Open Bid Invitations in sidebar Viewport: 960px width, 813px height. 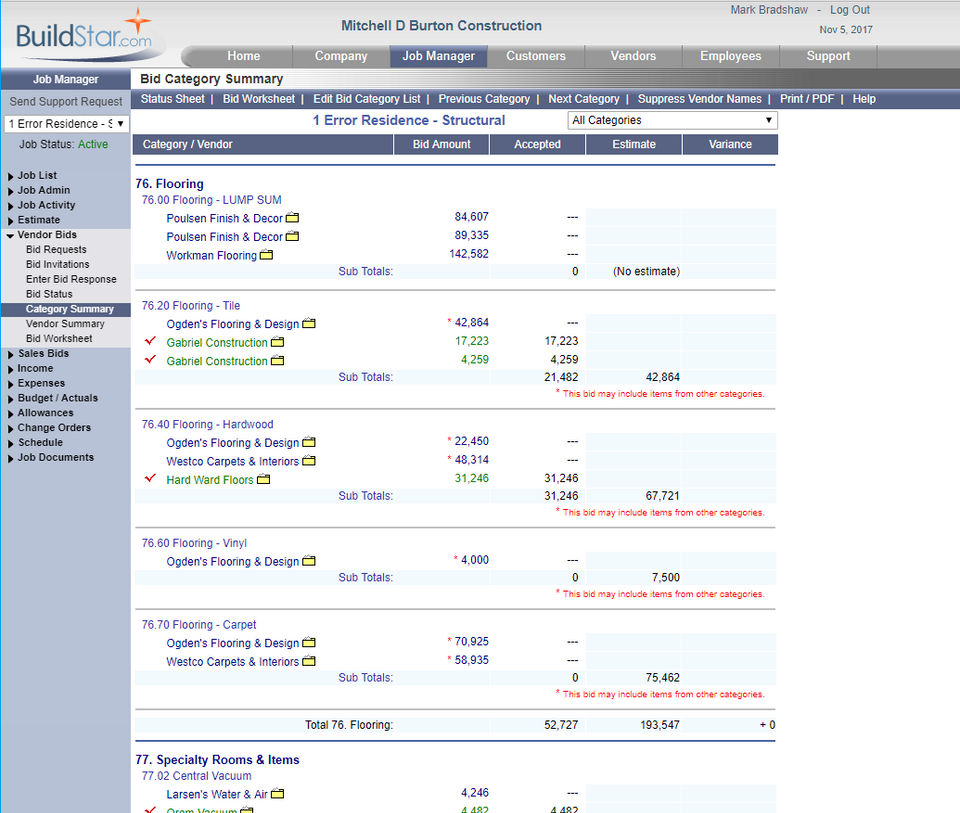point(58,264)
